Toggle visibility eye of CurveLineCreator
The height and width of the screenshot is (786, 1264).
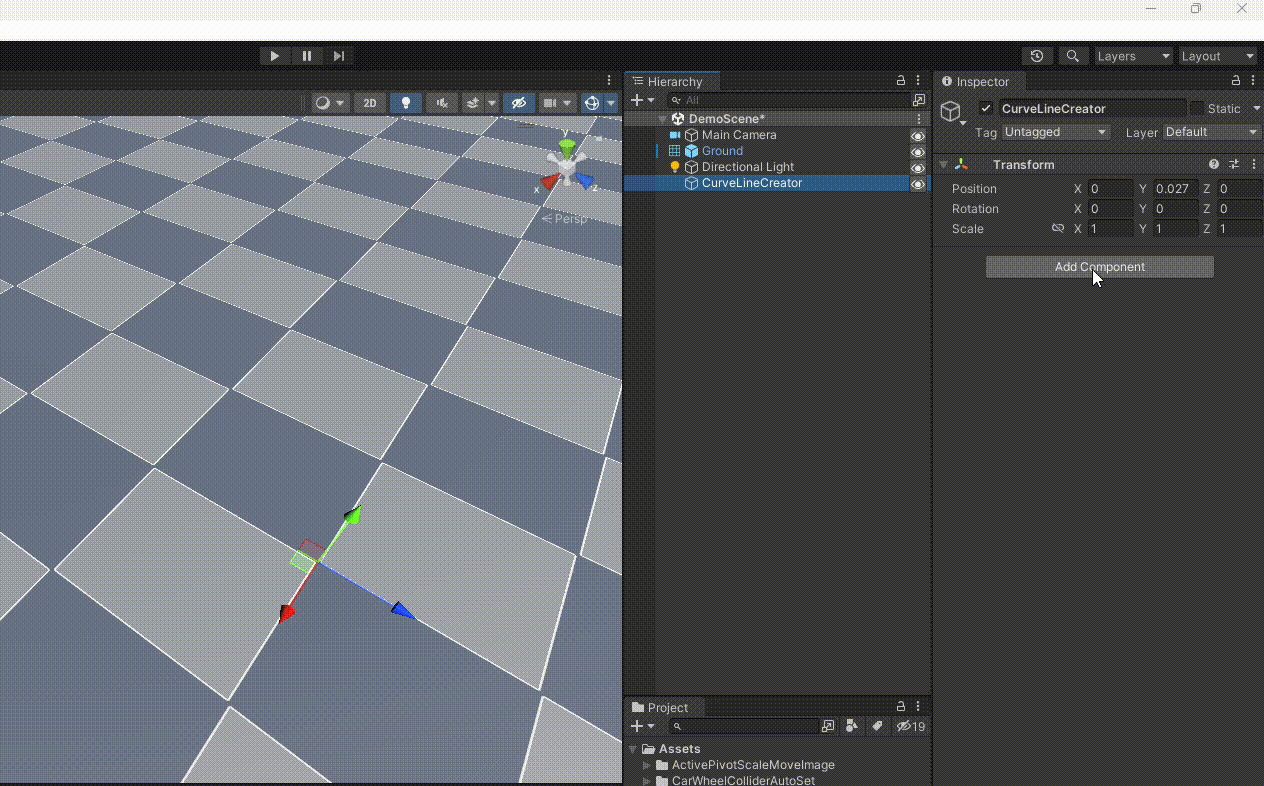(x=918, y=184)
